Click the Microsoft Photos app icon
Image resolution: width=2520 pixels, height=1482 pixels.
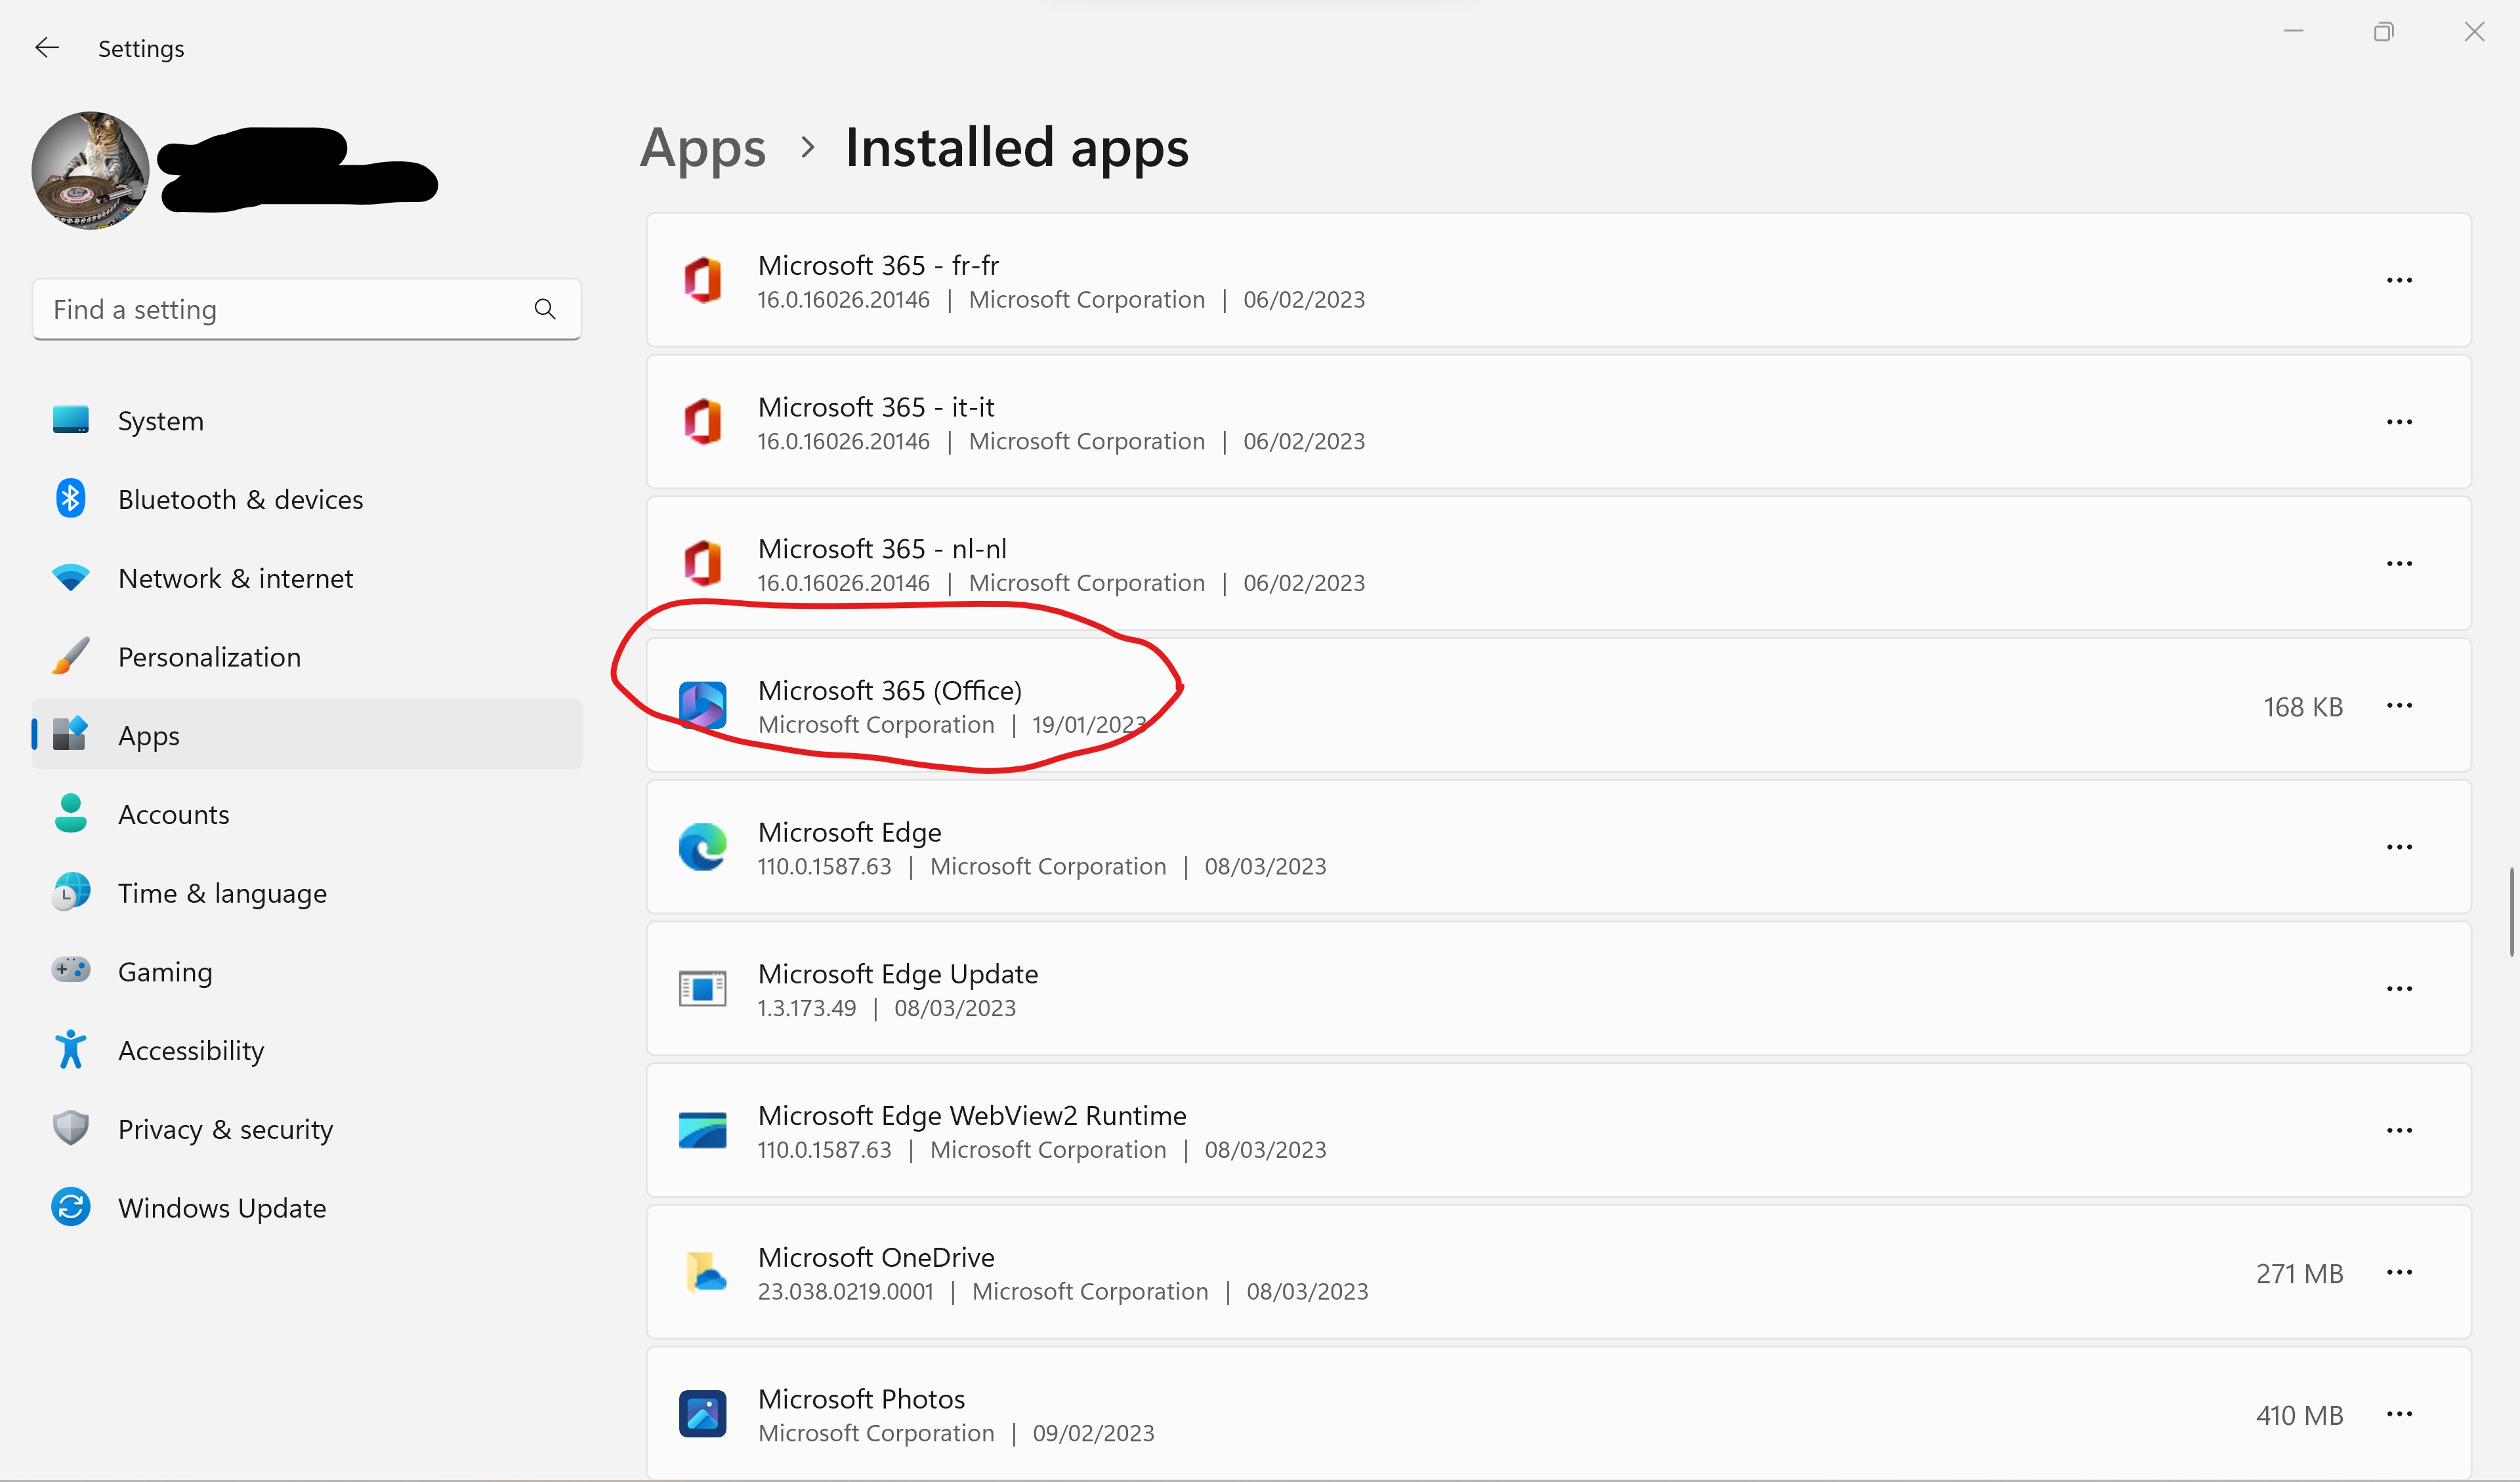tap(703, 1414)
